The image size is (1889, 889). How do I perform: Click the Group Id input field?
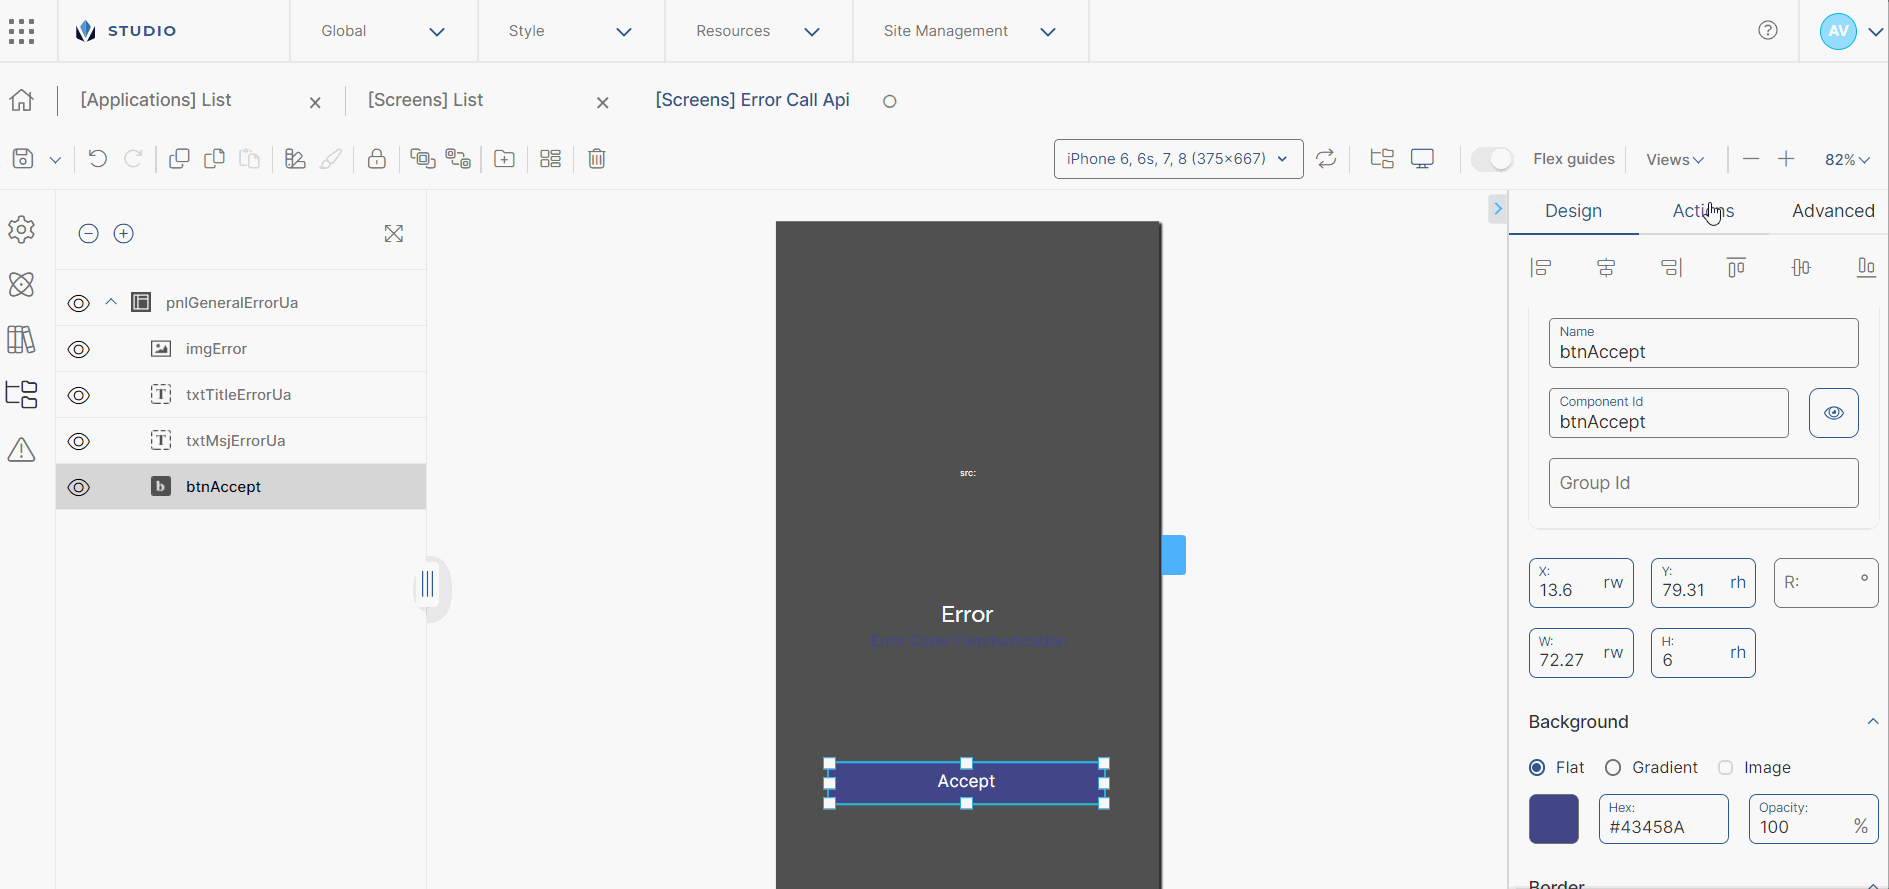[1703, 483]
